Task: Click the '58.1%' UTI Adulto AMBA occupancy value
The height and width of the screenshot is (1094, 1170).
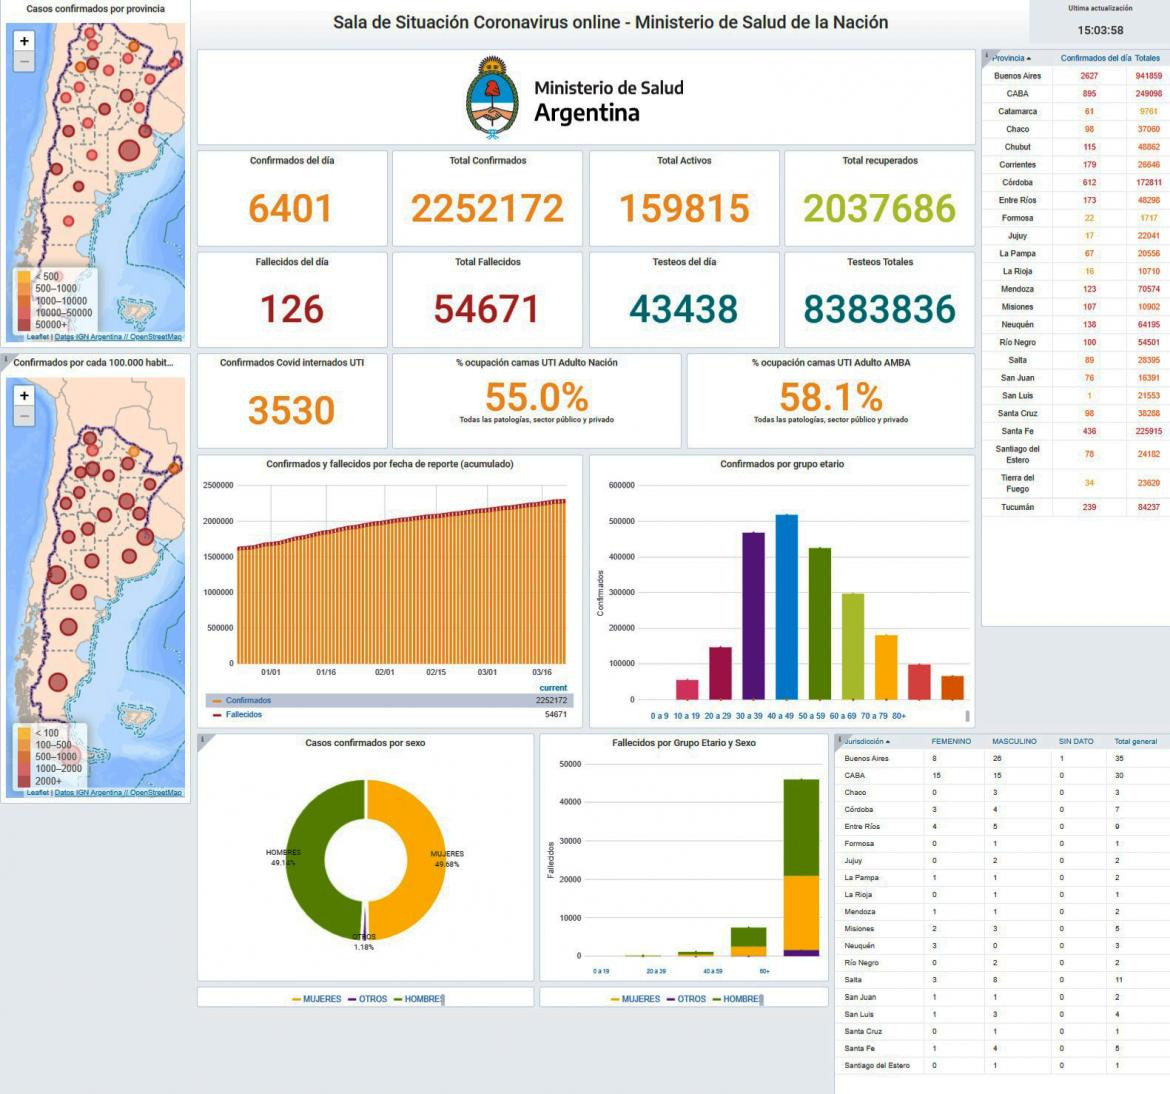Action: point(830,397)
